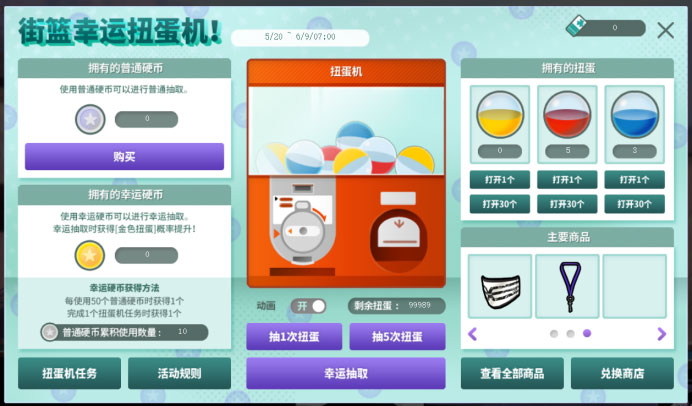Click the 抽5次扭蛋 button
The width and height of the screenshot is (692, 406).
coord(397,337)
